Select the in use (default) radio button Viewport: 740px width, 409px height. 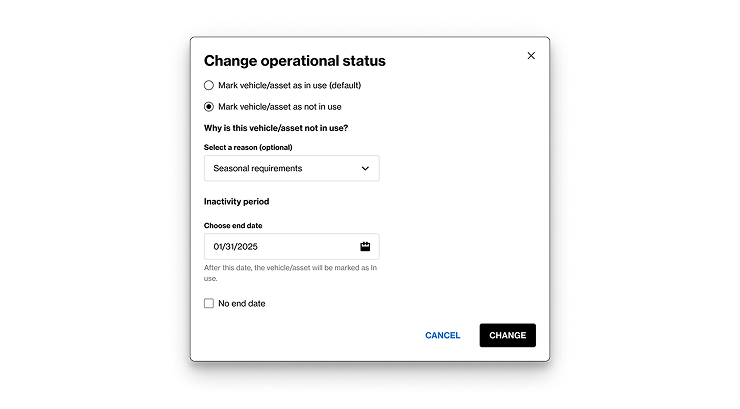tap(209, 85)
